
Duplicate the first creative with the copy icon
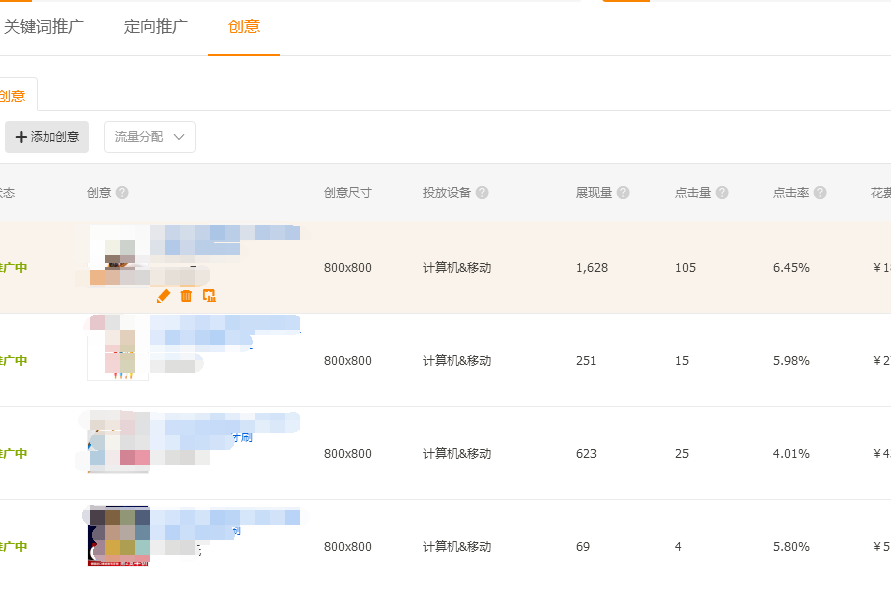click(208, 296)
